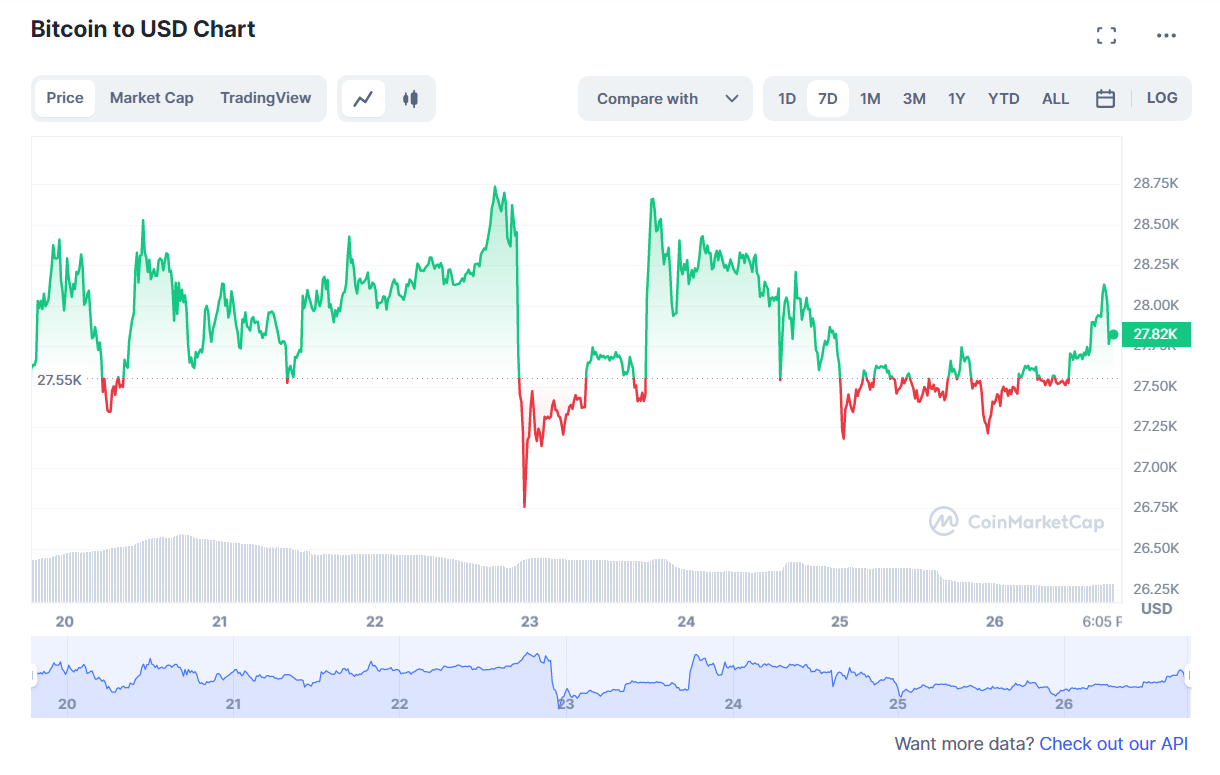Open the Check out our API link
This screenshot has width=1220, height=775.
pyautogui.click(x=1114, y=744)
